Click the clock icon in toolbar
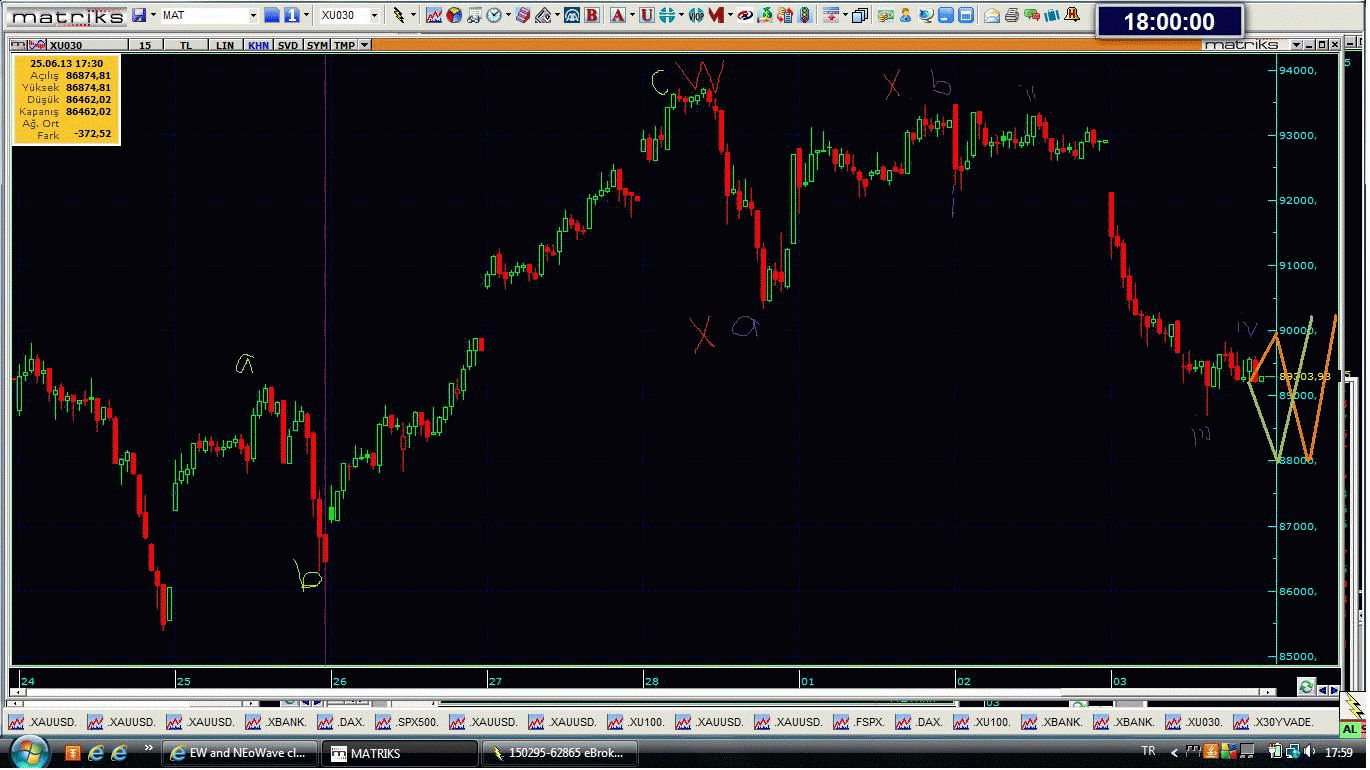The height and width of the screenshot is (770, 1370). click(x=493, y=15)
